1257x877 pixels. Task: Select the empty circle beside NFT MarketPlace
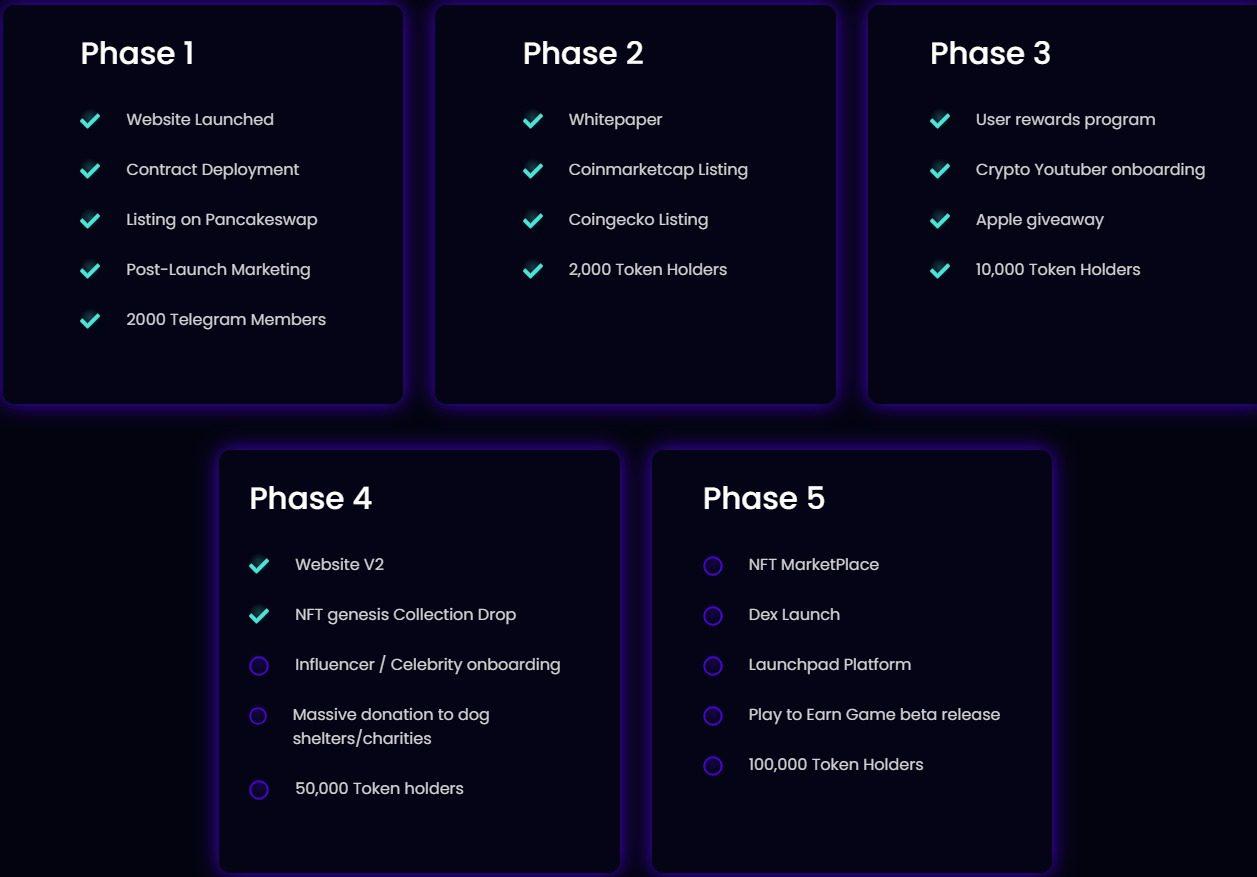[713, 566]
